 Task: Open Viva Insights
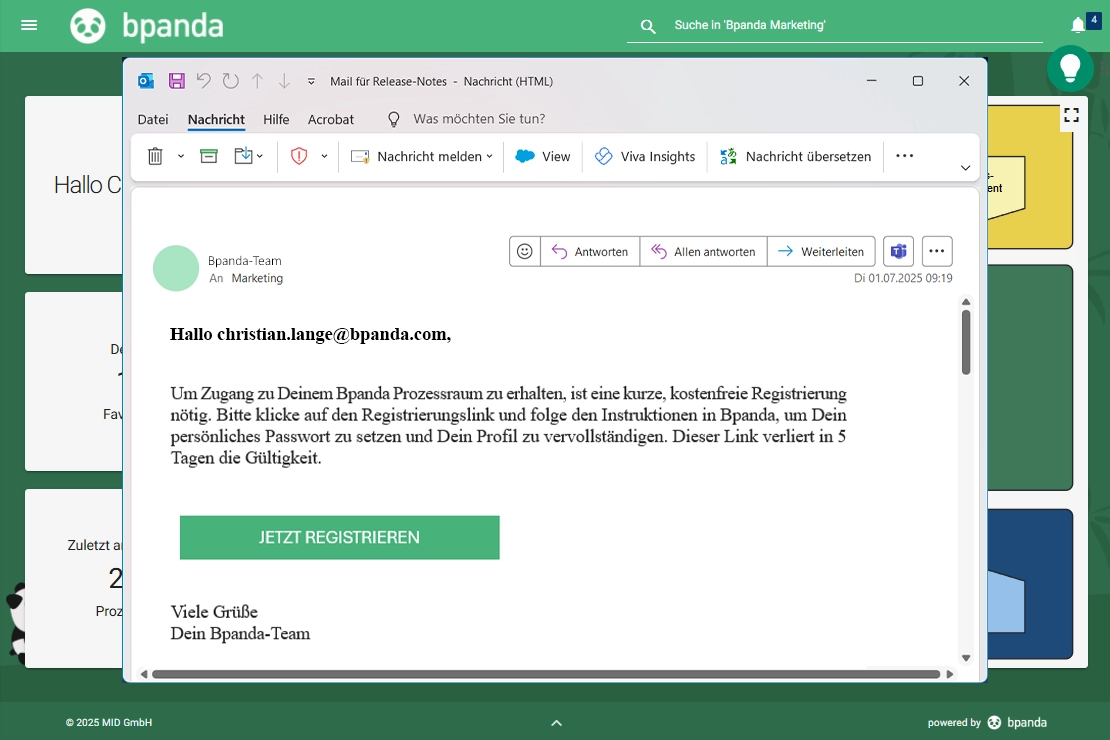coord(645,156)
